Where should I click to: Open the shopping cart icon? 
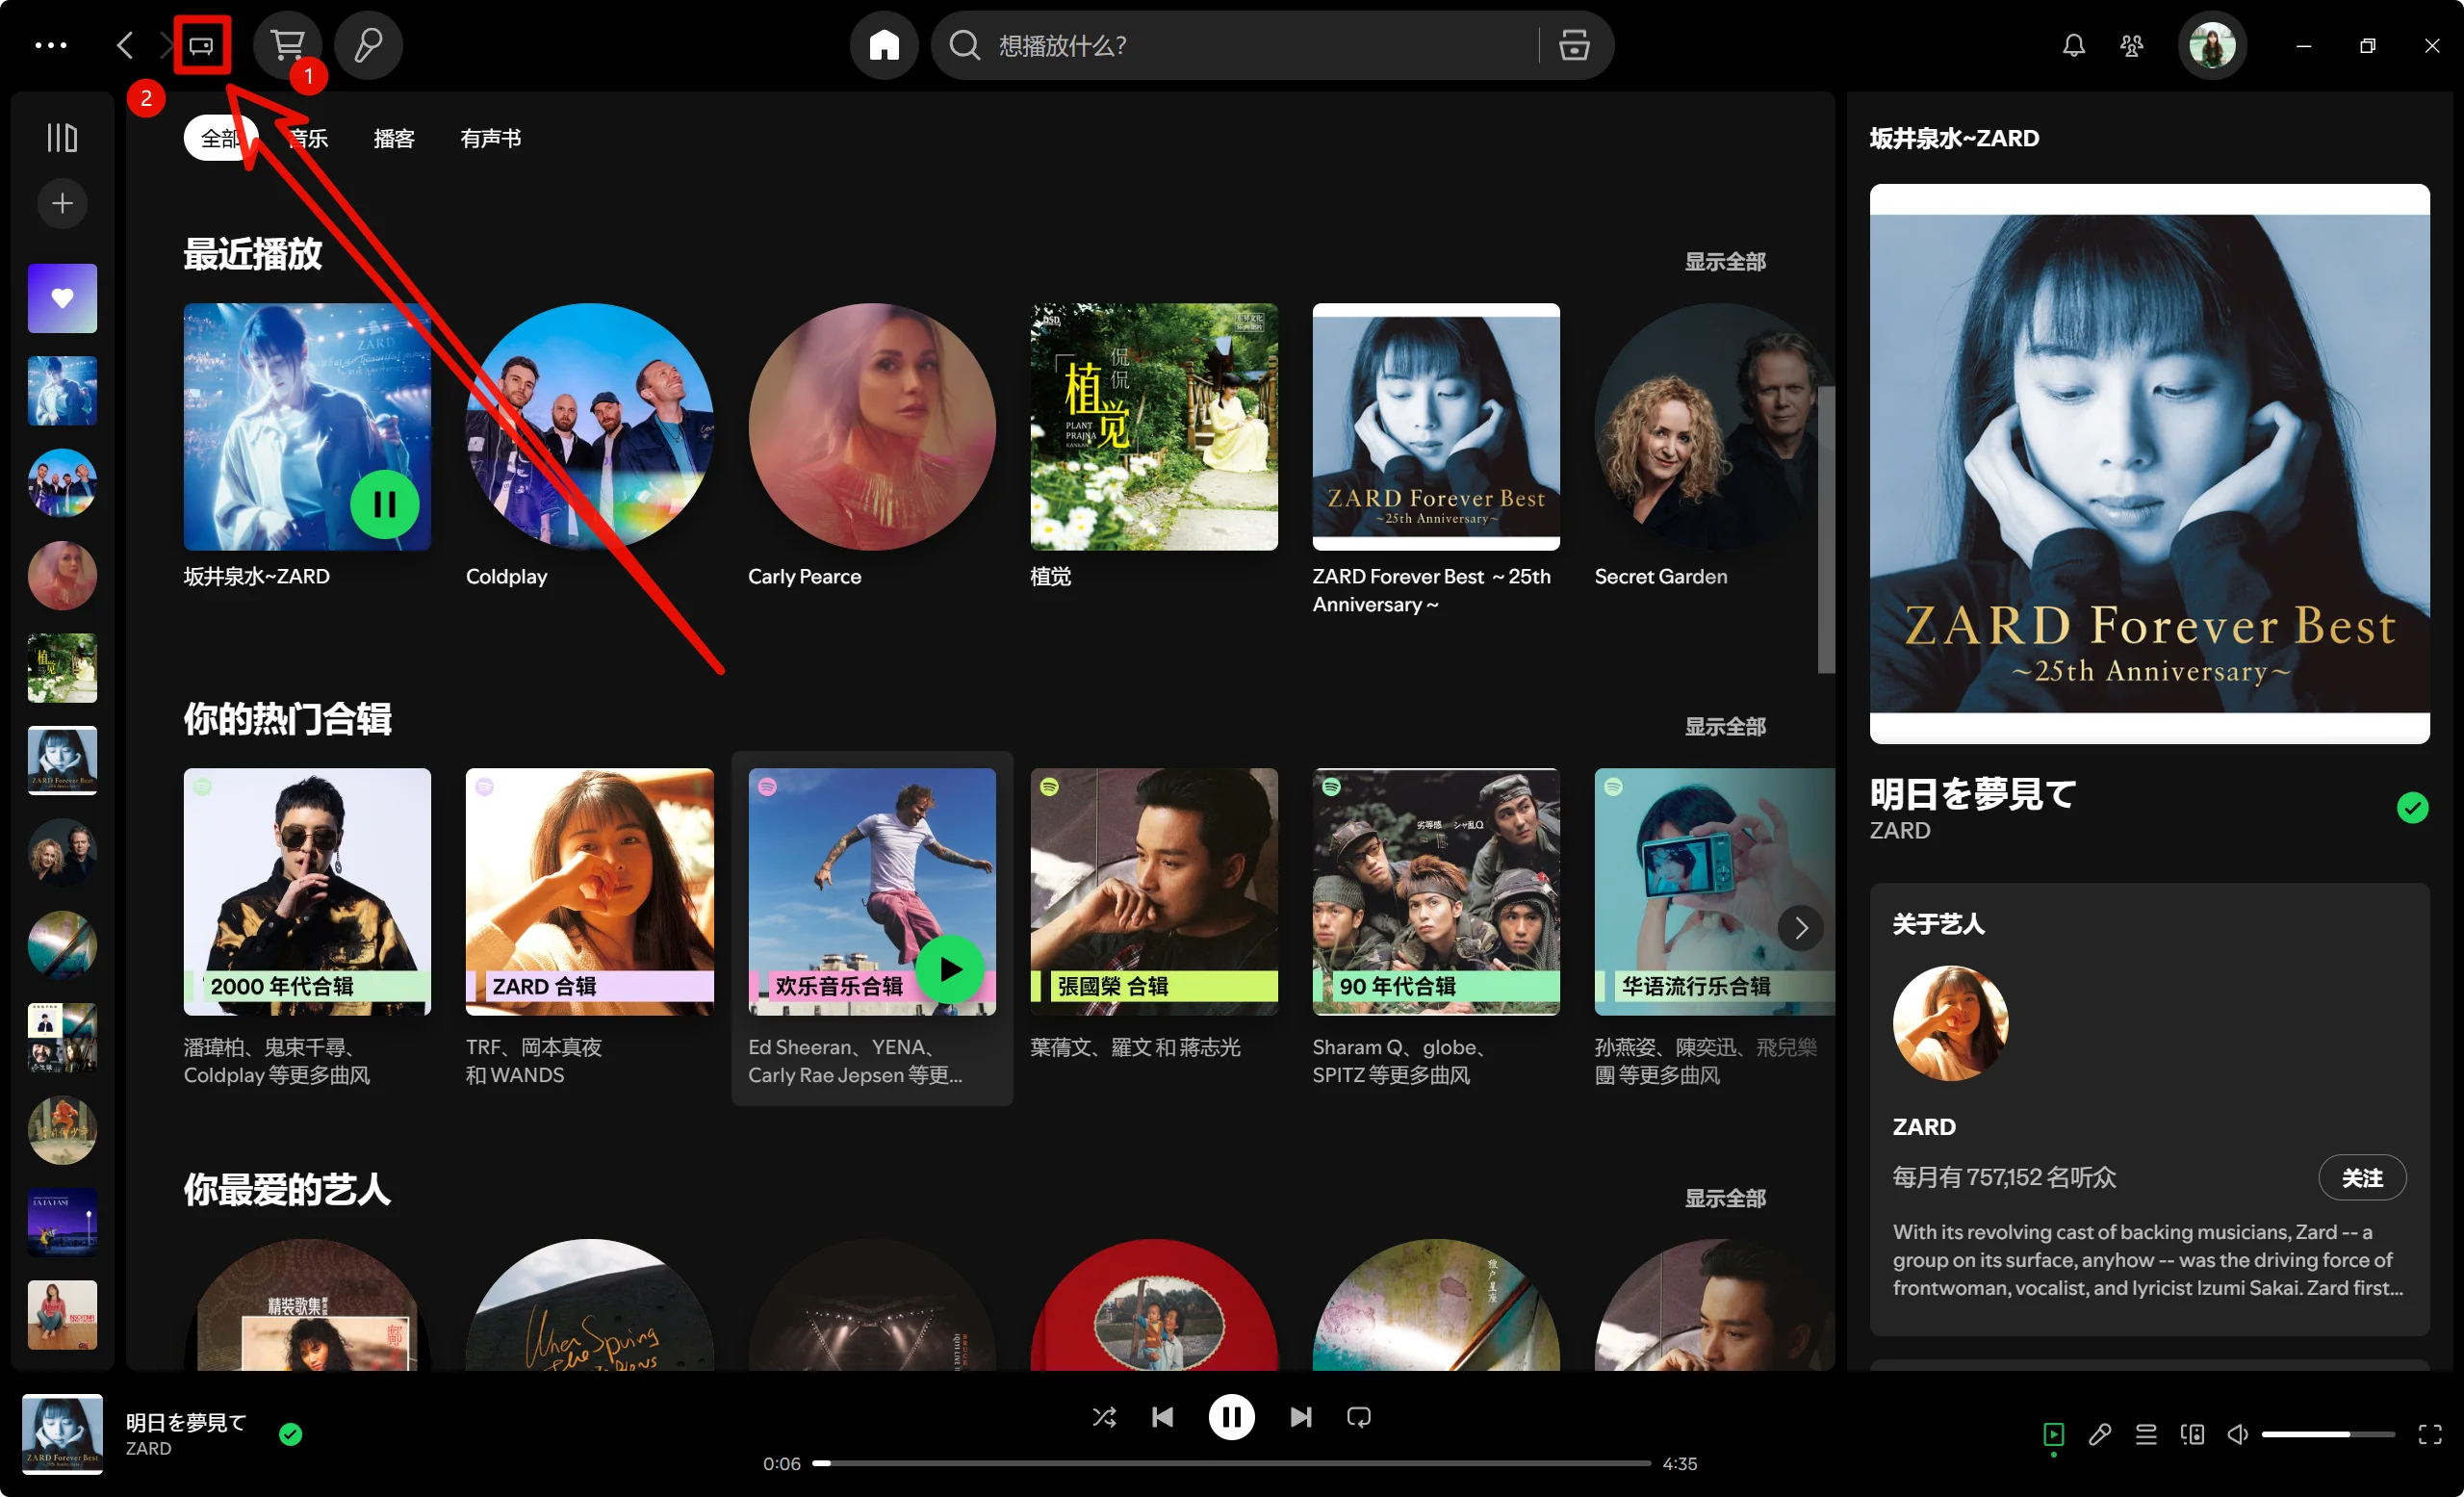tap(288, 45)
